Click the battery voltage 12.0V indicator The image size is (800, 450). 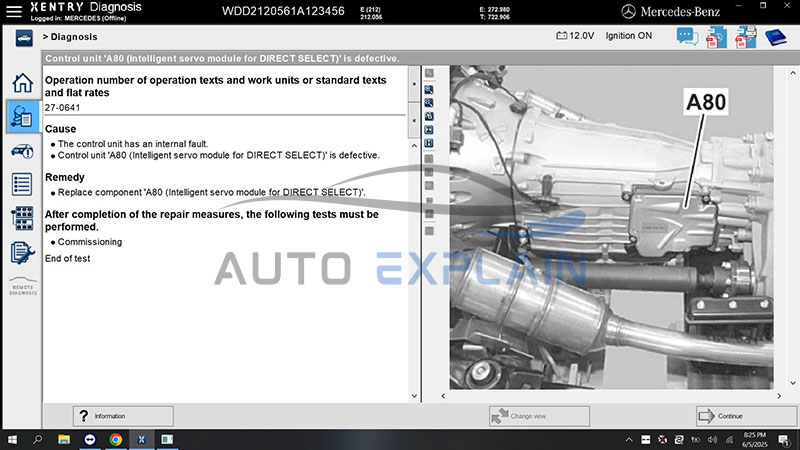click(575, 36)
